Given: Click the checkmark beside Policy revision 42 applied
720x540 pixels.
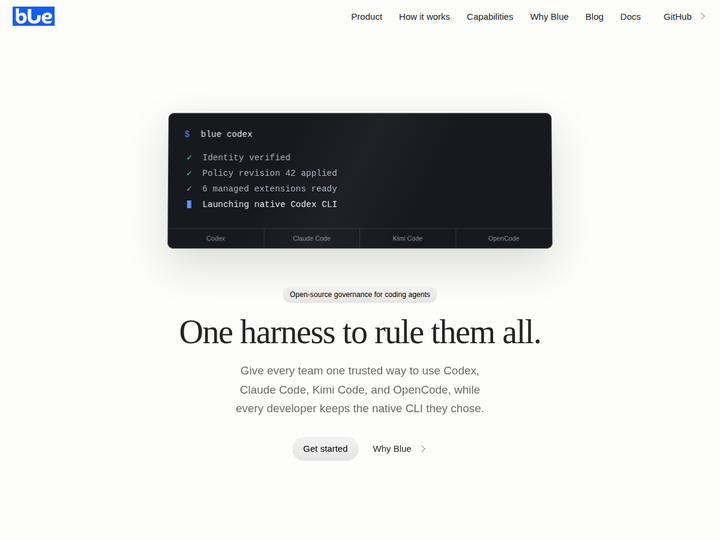Looking at the screenshot, I should click(189, 173).
